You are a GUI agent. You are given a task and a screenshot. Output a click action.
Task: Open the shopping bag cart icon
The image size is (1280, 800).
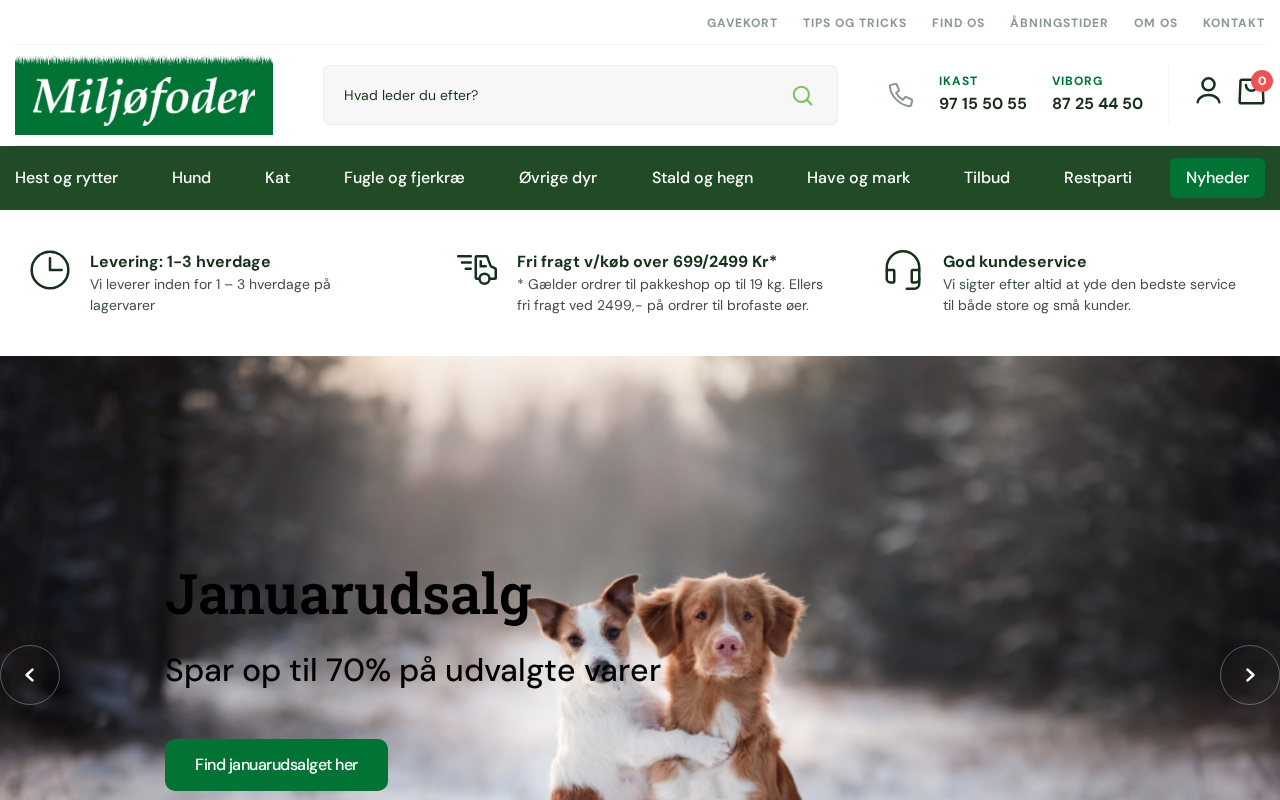click(1252, 91)
